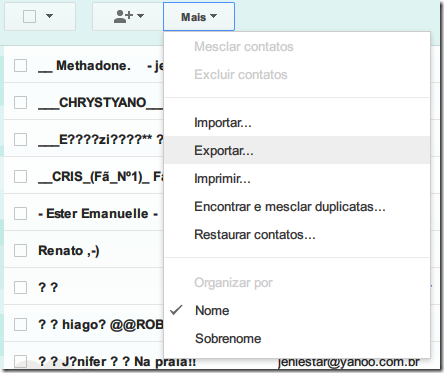444x373 pixels.
Task: Check the box for __CRIS_(Fã_Nº1)_ contact
Action: click(20, 176)
